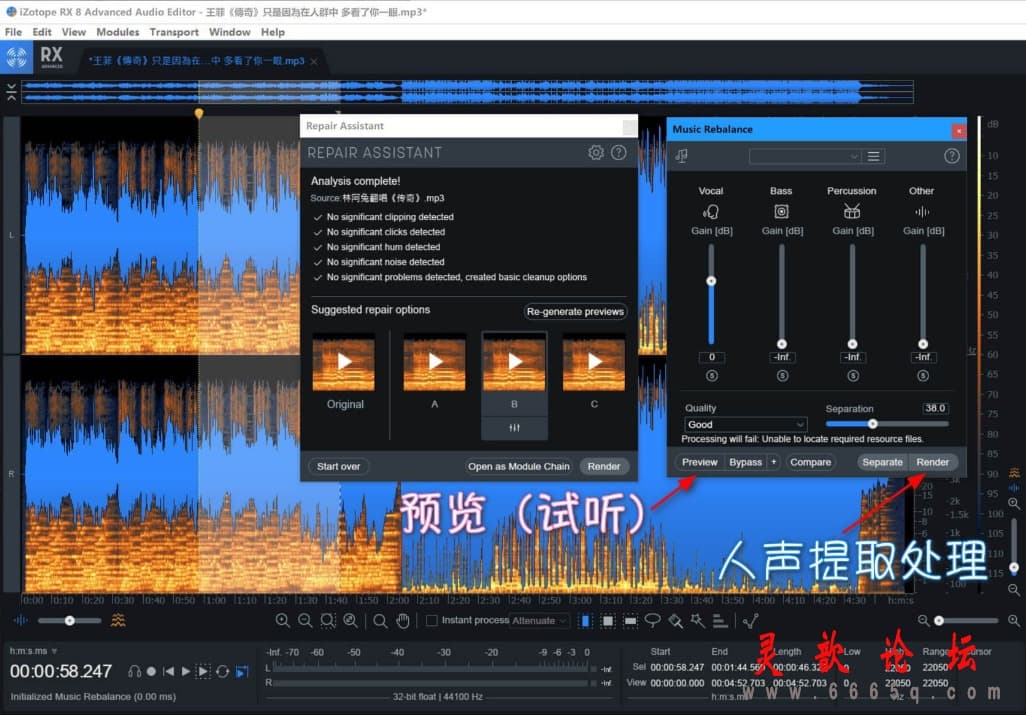Screen dimensions: 1026x718
Task: Click Open as Module Chain
Action: coord(519,466)
